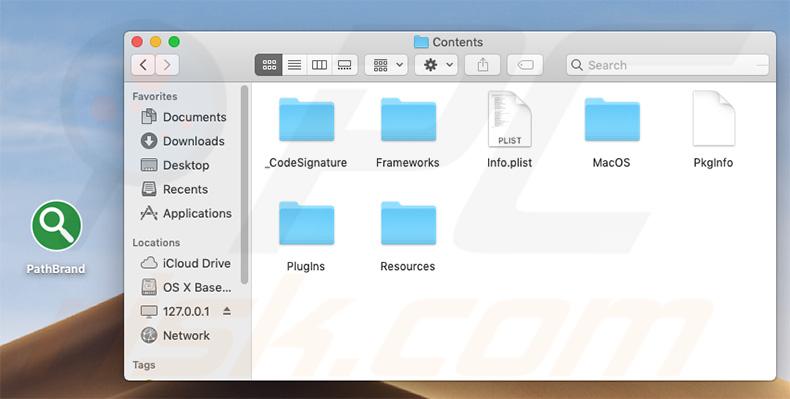
Task: Click the Locations section header
Action: click(156, 242)
